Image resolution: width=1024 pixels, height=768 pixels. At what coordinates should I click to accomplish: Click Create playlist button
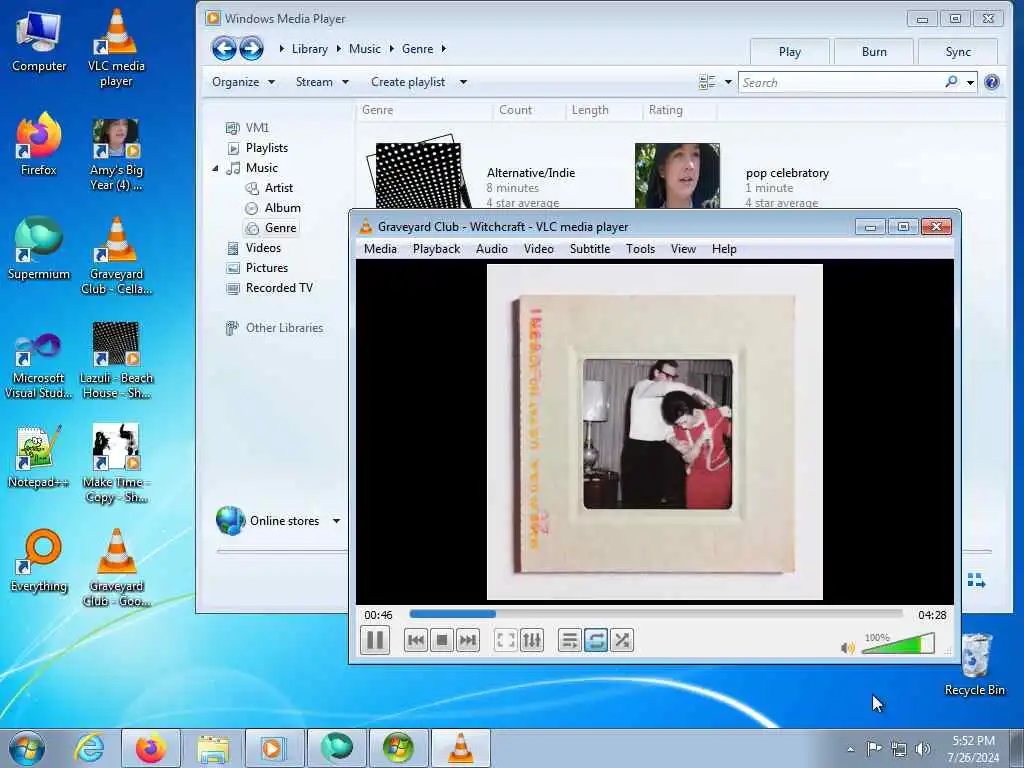(408, 82)
